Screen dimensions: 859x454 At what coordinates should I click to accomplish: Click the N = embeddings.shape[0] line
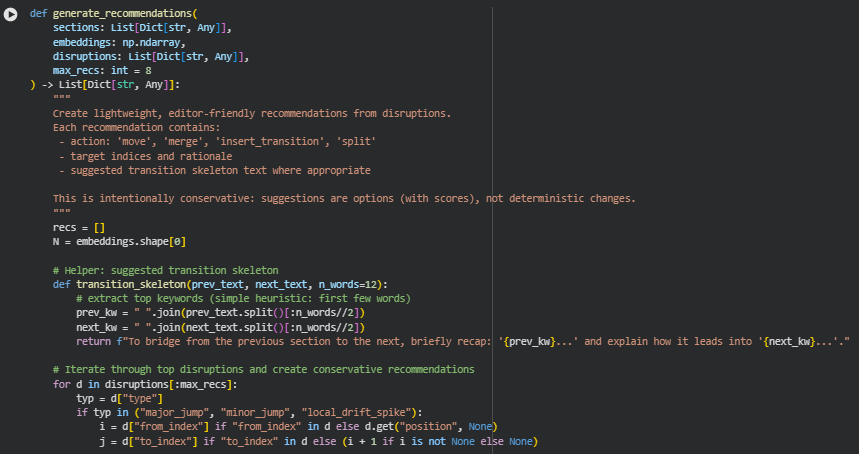[120, 241]
